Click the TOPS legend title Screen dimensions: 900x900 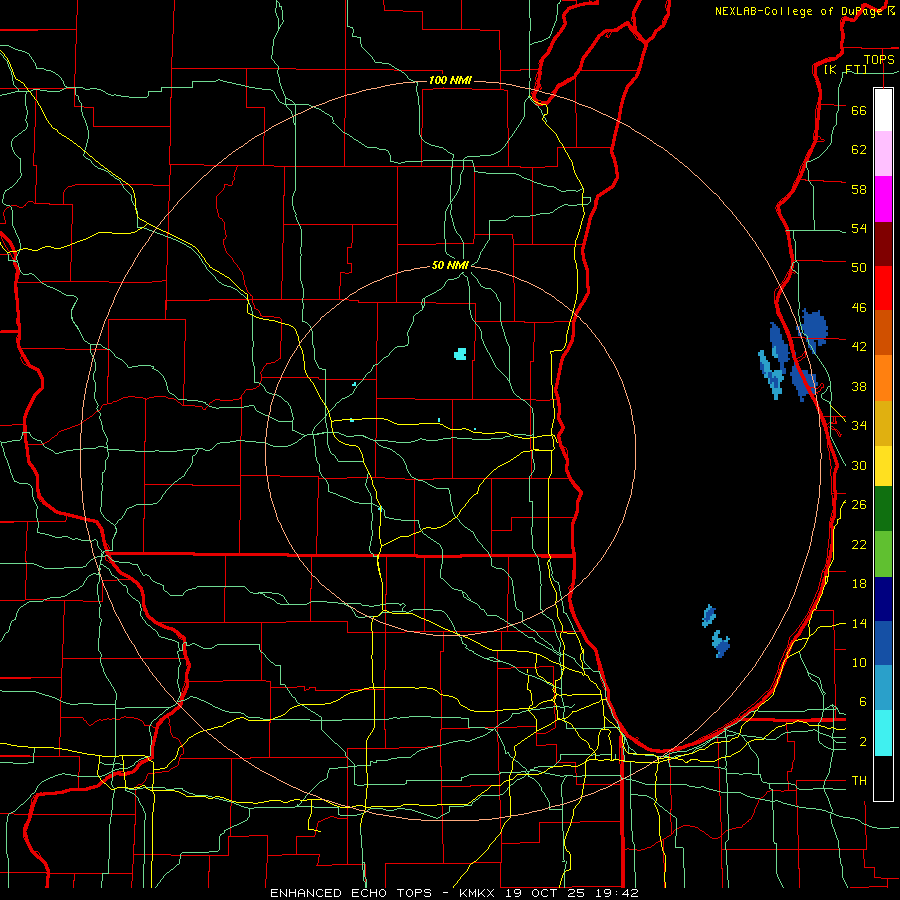[x=879, y=59]
